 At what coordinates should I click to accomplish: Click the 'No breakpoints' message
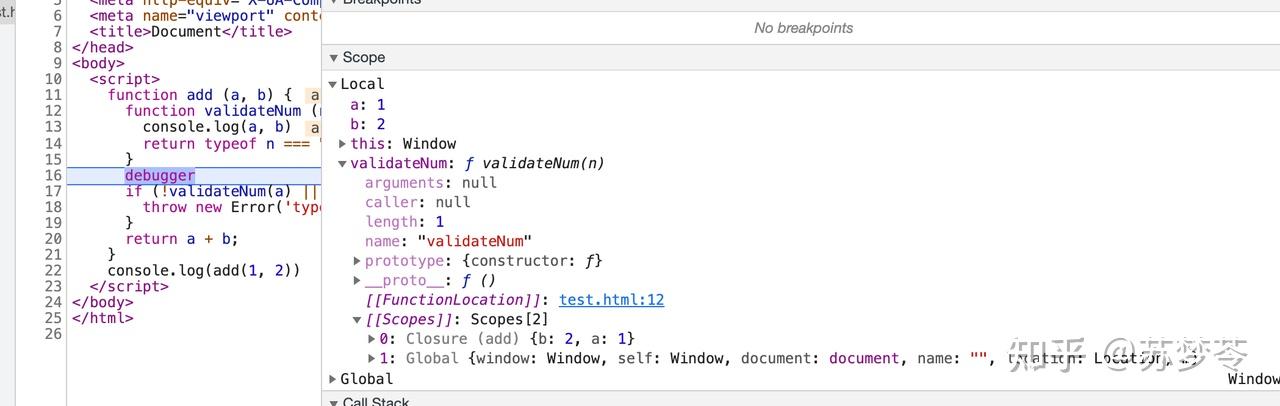click(x=803, y=28)
